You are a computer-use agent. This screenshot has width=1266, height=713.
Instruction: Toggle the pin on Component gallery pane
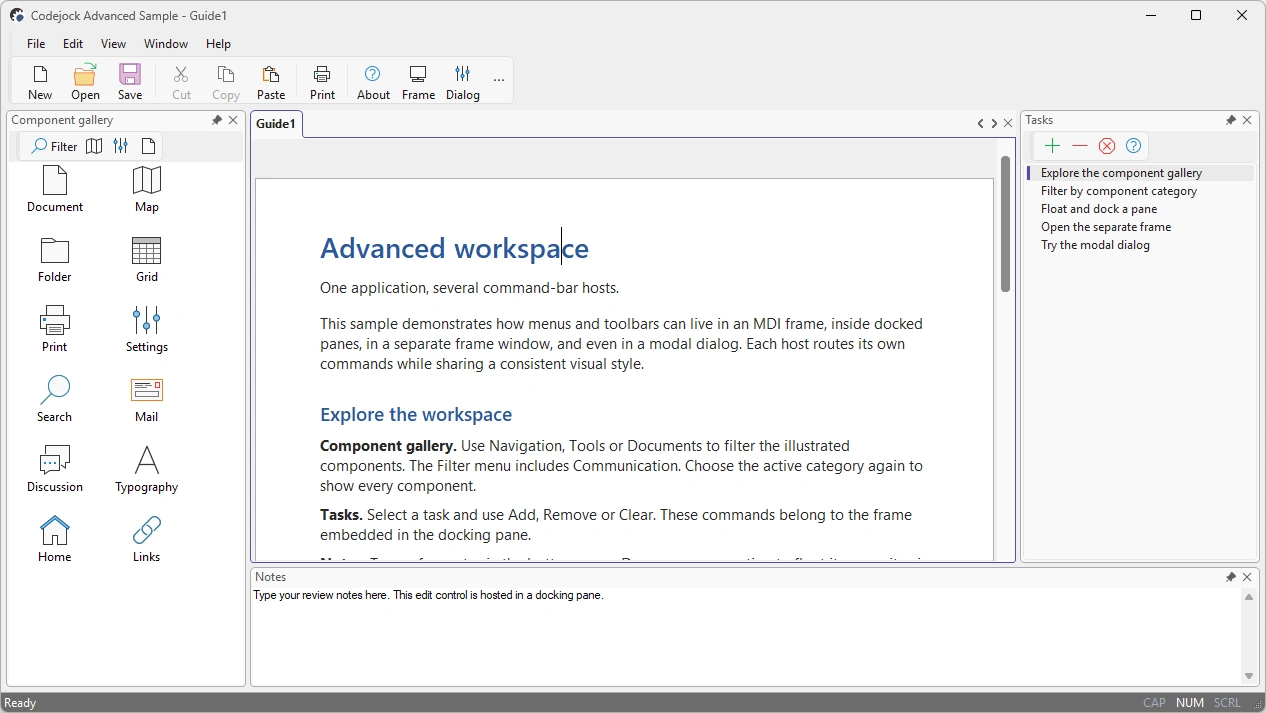(217, 120)
